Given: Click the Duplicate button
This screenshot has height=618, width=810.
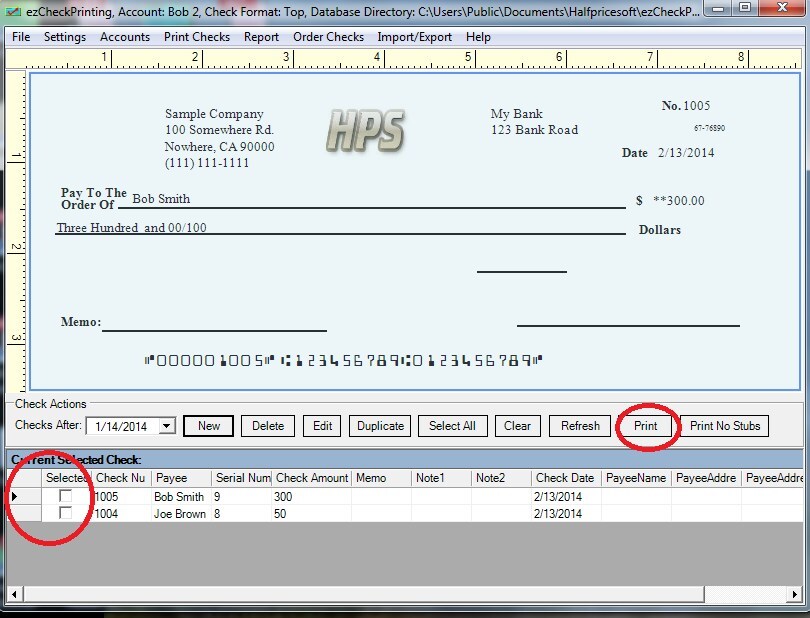Looking at the screenshot, I should coord(380,426).
